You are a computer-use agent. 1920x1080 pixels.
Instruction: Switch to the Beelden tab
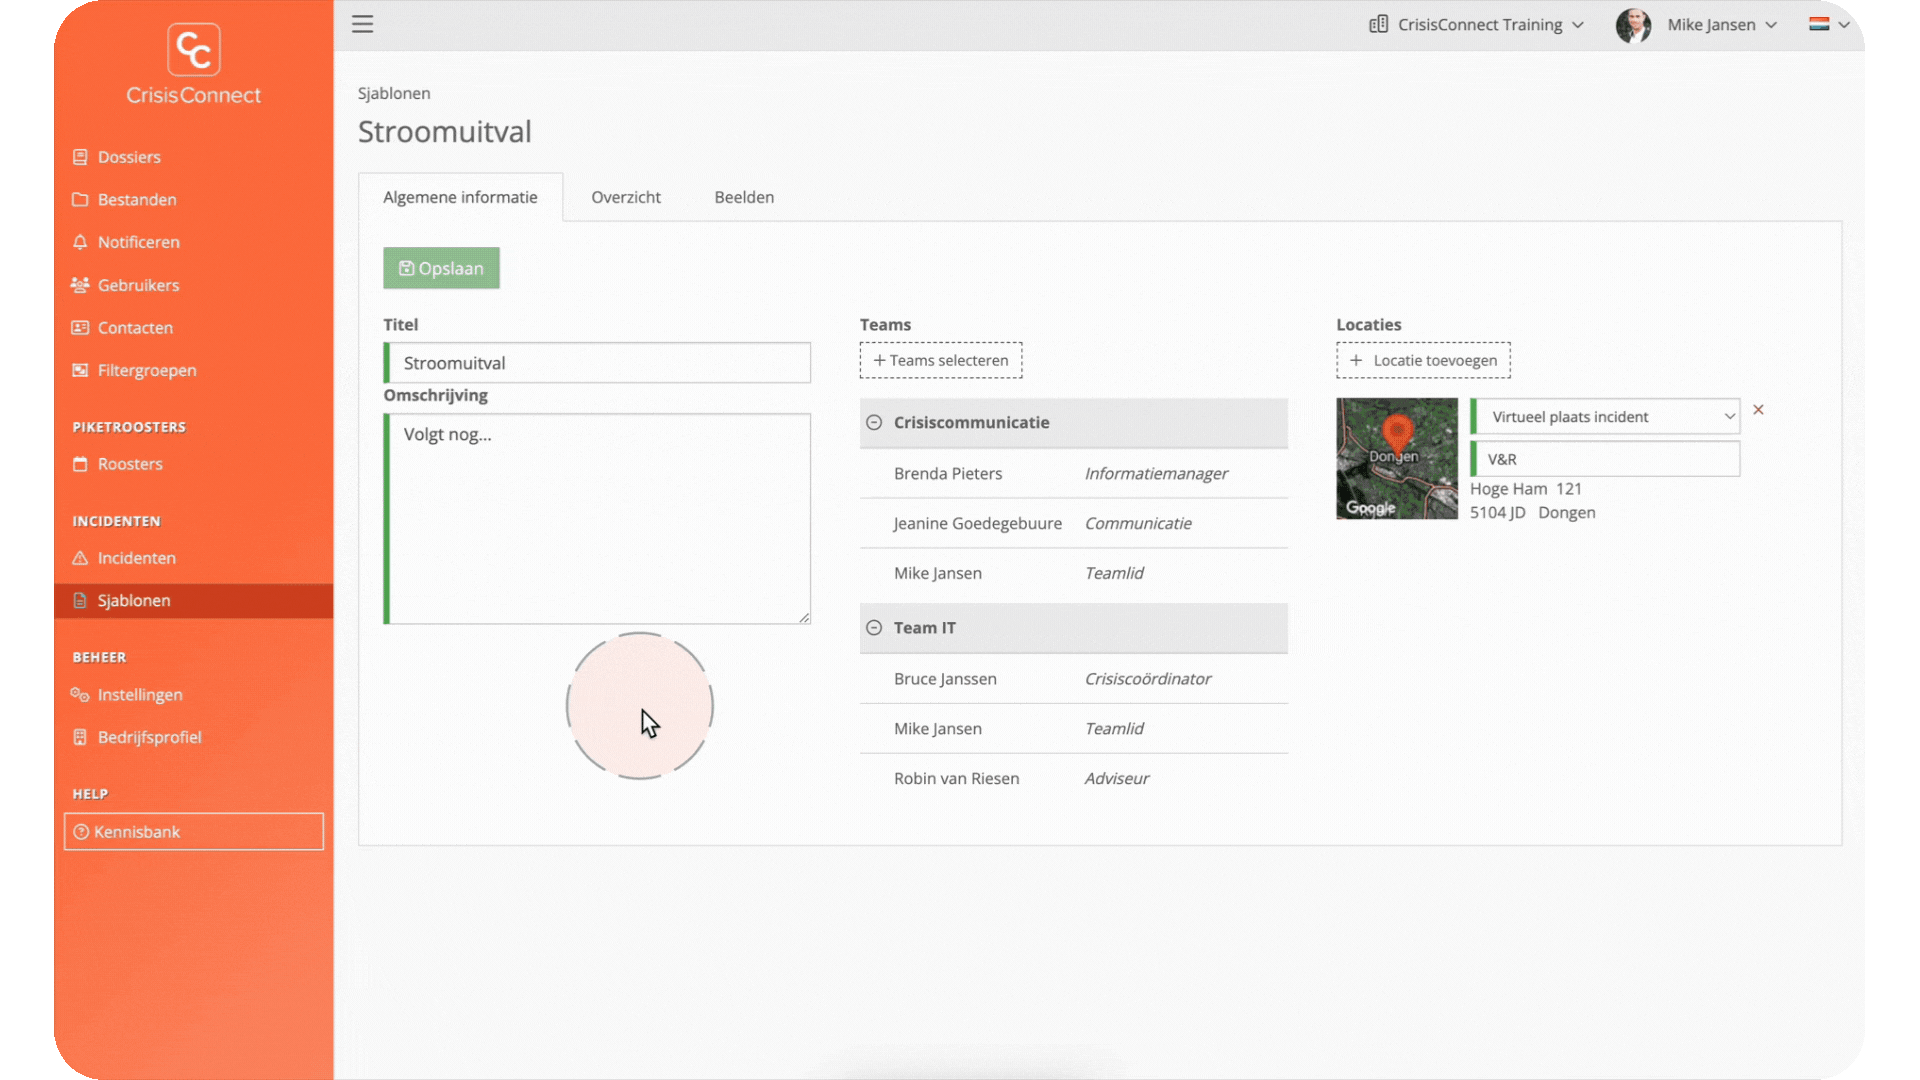coord(744,197)
